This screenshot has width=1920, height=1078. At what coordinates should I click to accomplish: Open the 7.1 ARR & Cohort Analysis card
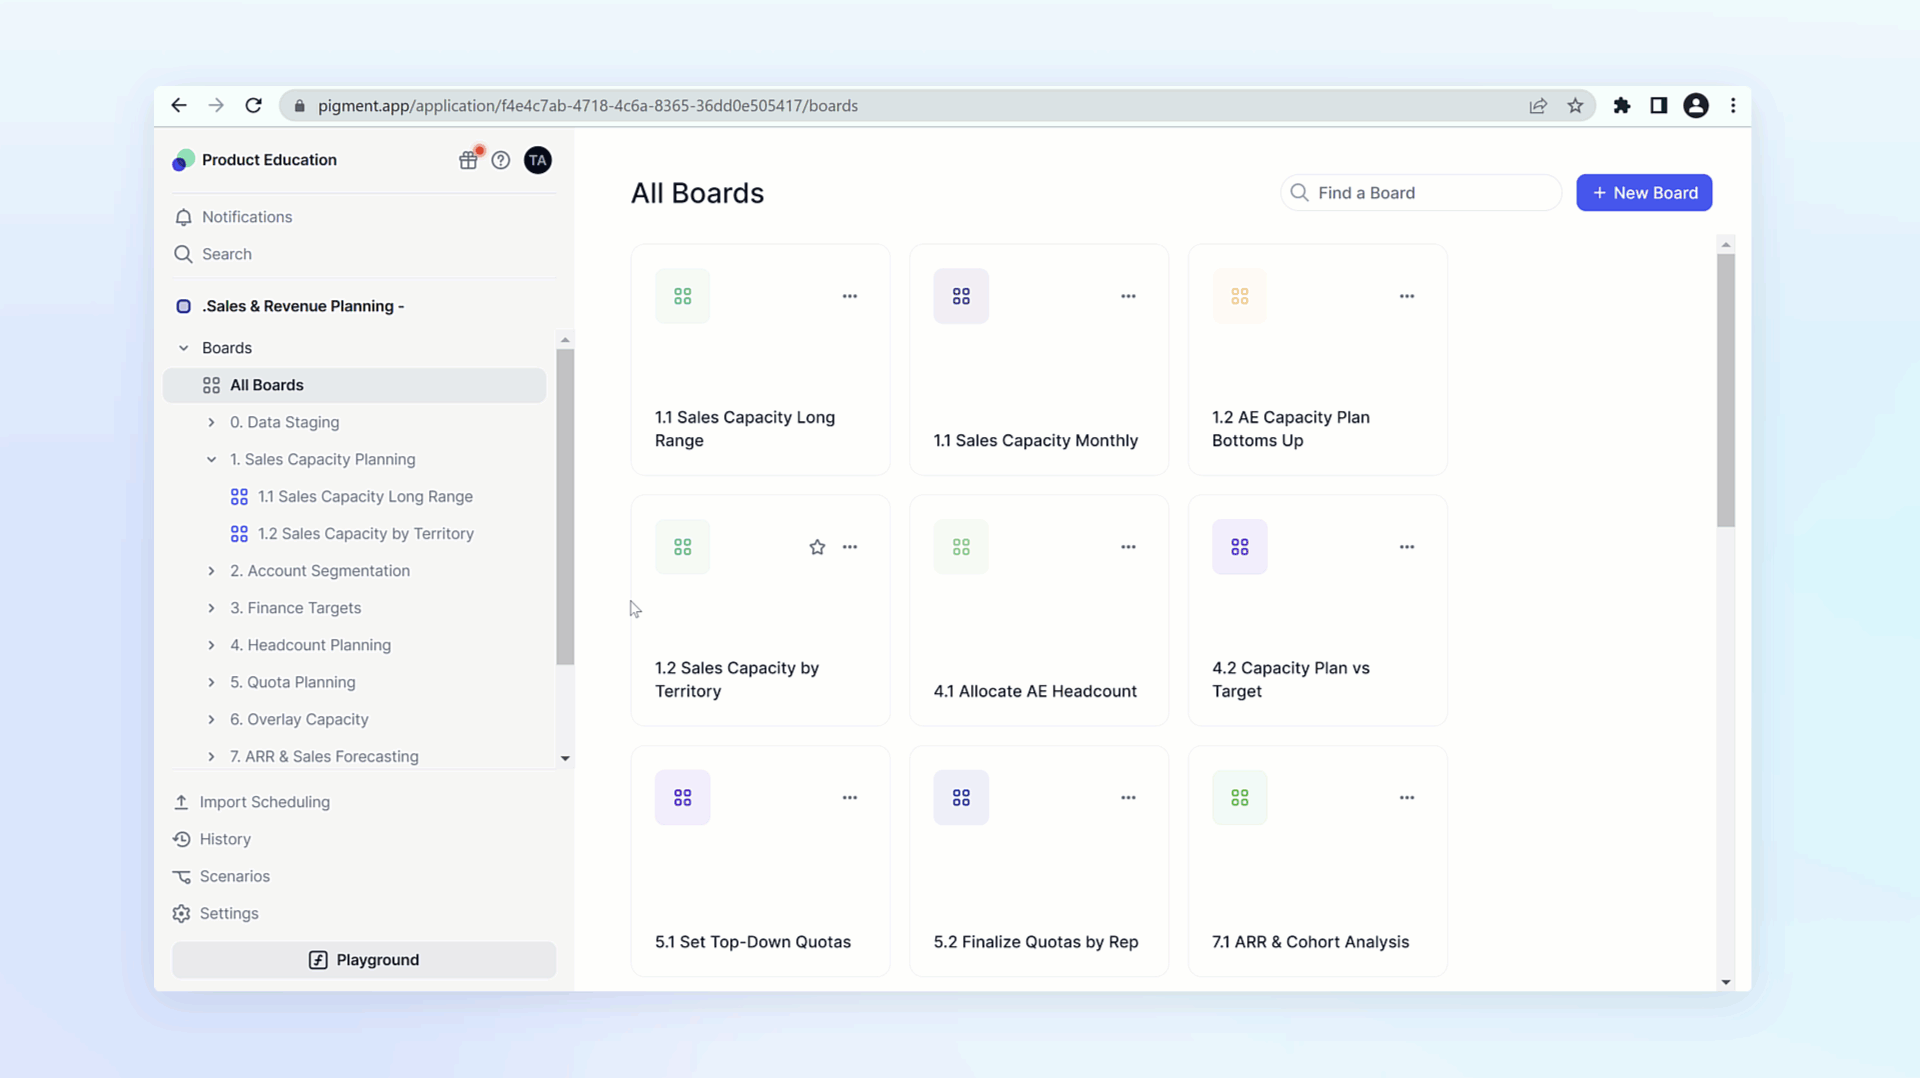pos(1317,861)
